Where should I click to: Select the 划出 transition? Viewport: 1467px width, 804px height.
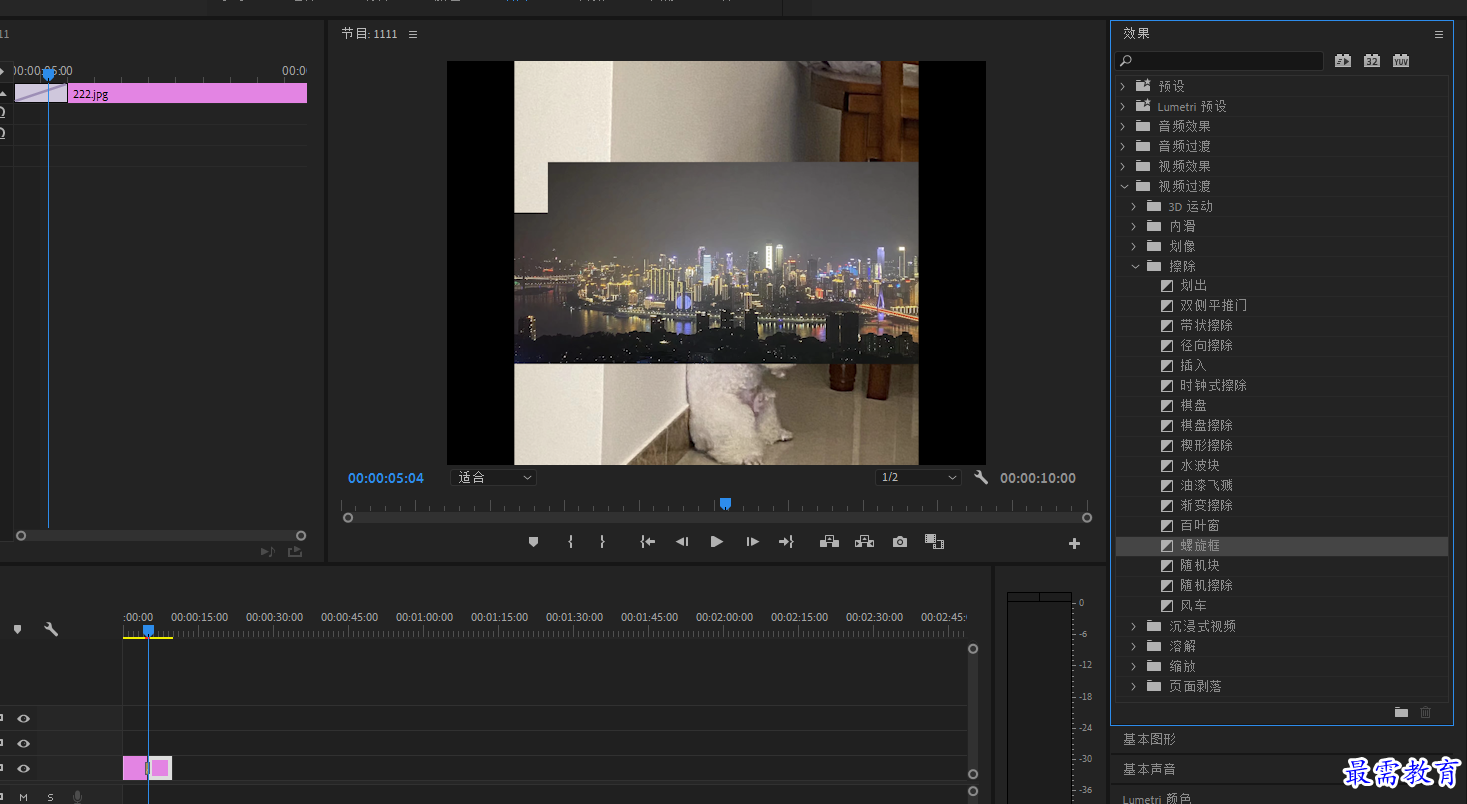pos(1194,285)
